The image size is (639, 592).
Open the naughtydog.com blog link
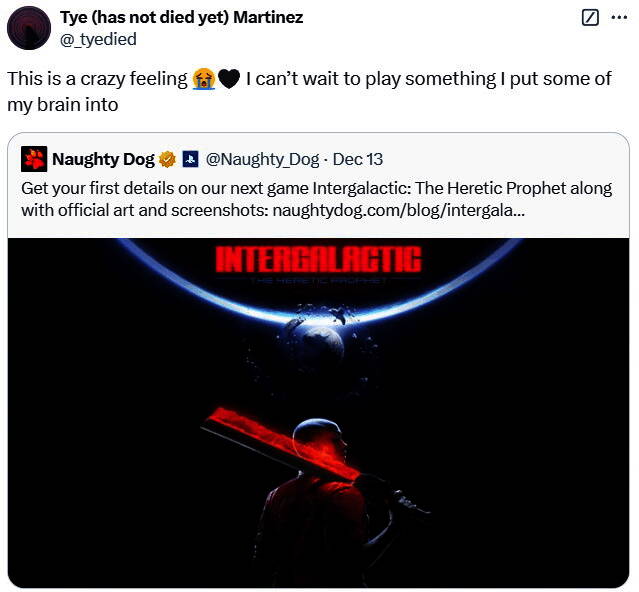point(398,211)
